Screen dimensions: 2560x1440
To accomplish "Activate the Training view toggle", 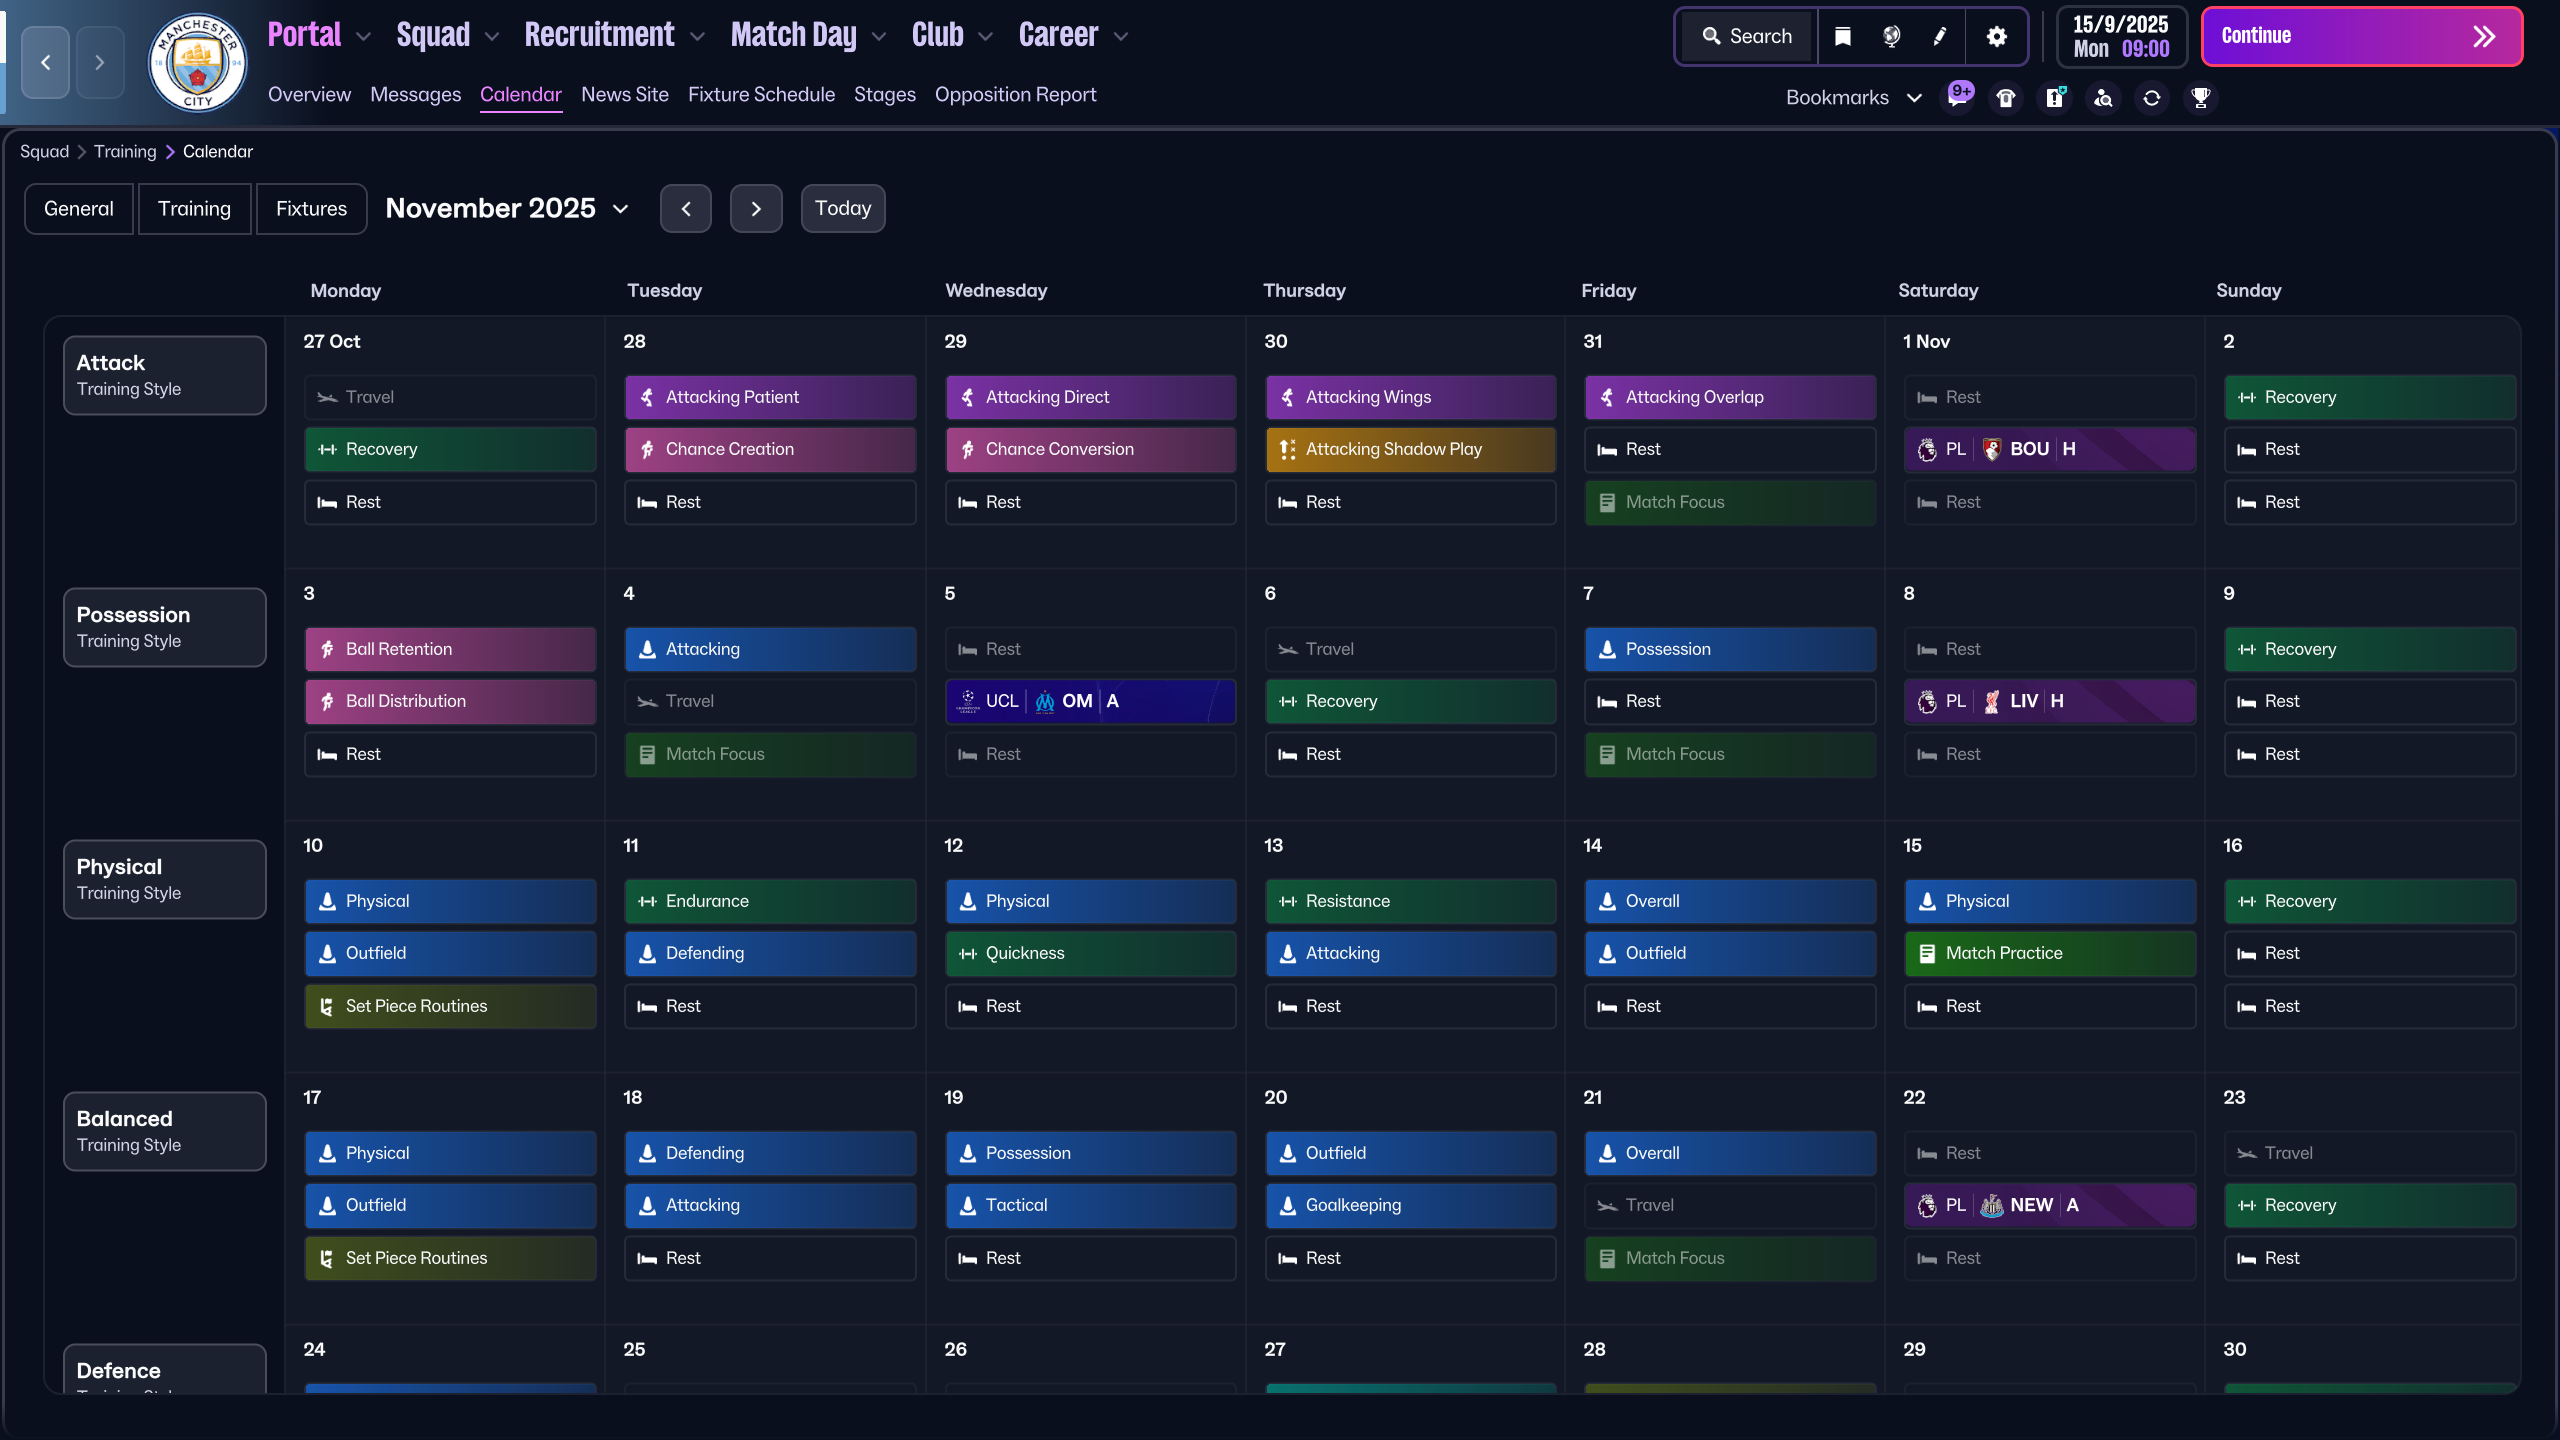I will (x=195, y=208).
